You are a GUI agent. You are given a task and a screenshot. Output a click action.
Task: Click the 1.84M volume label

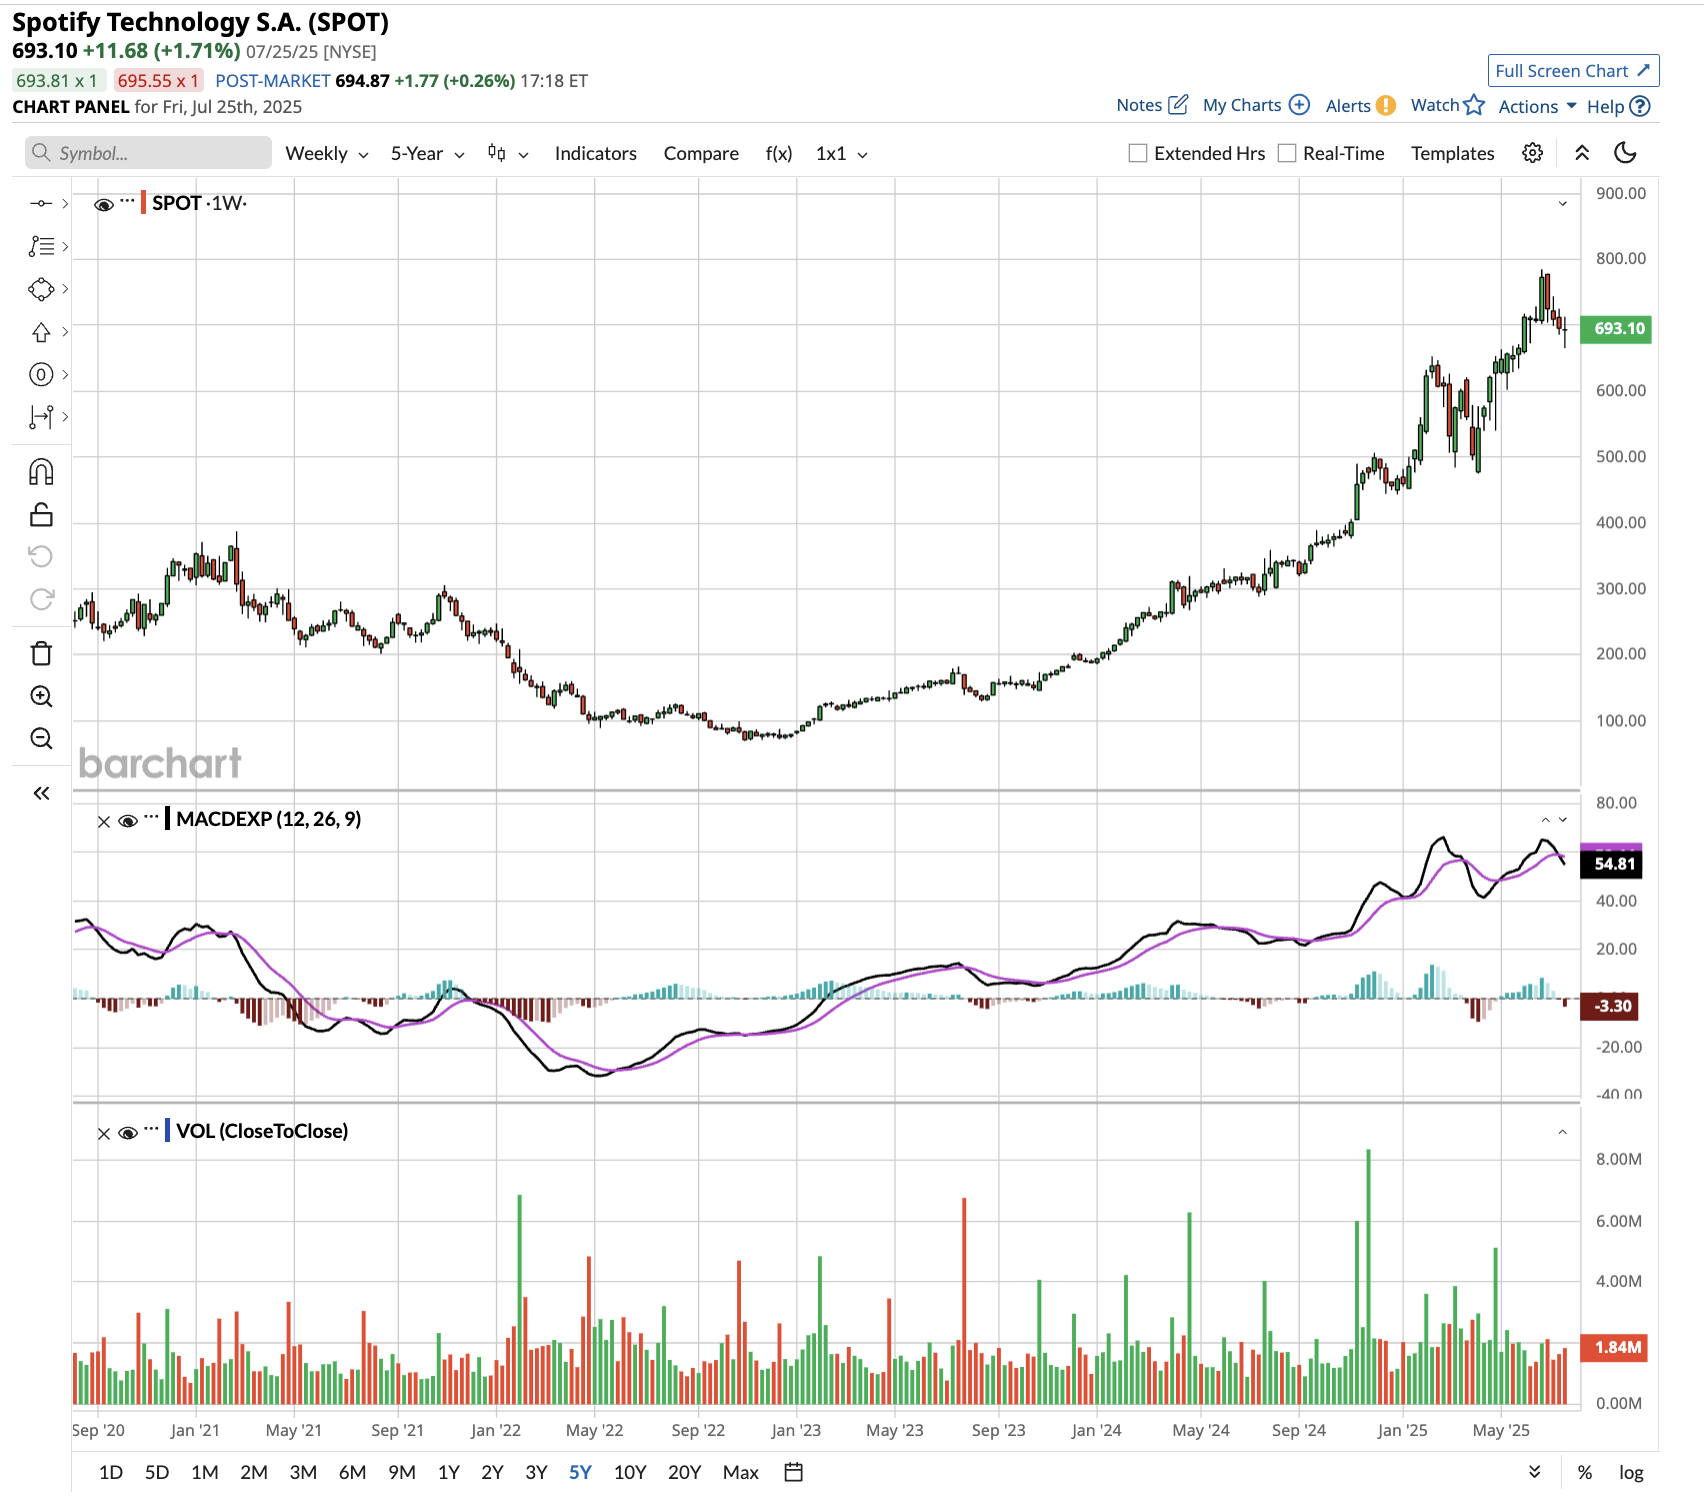click(x=1614, y=1348)
